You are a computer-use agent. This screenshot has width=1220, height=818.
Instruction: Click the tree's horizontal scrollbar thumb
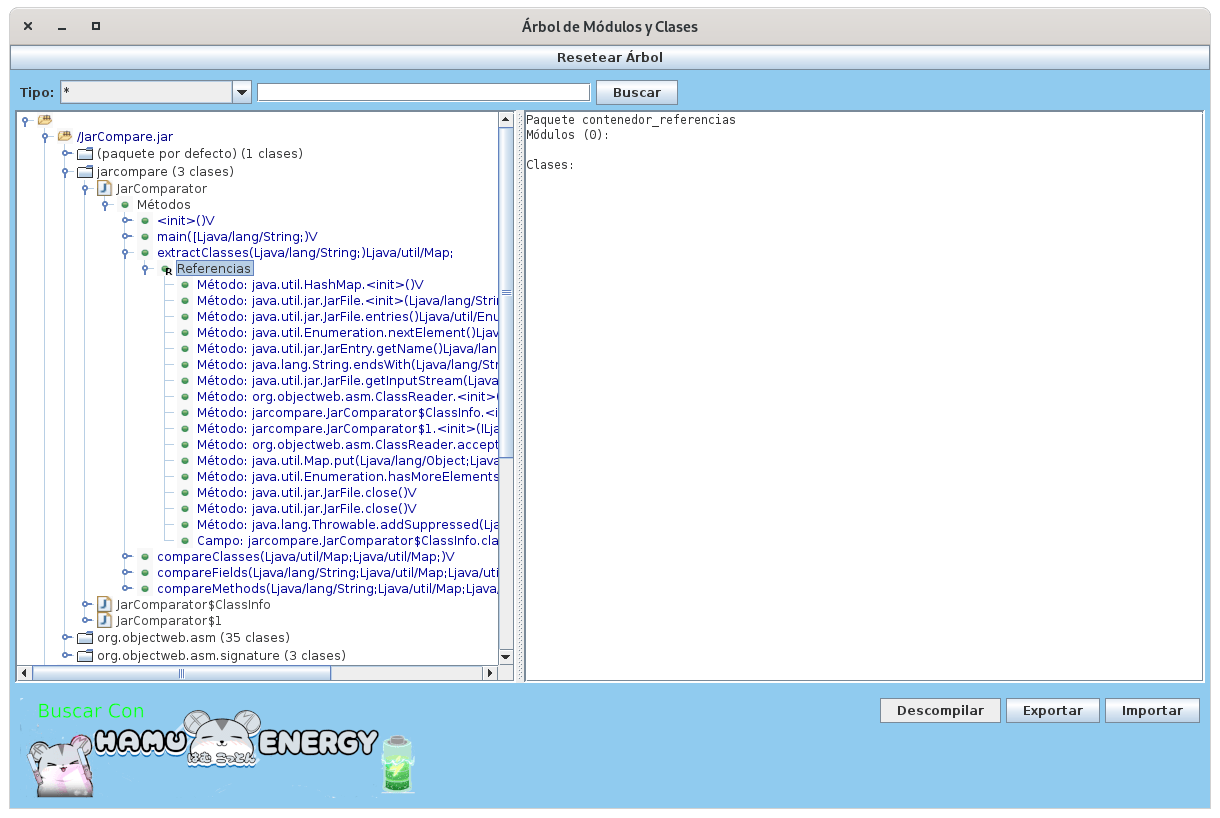(x=180, y=673)
